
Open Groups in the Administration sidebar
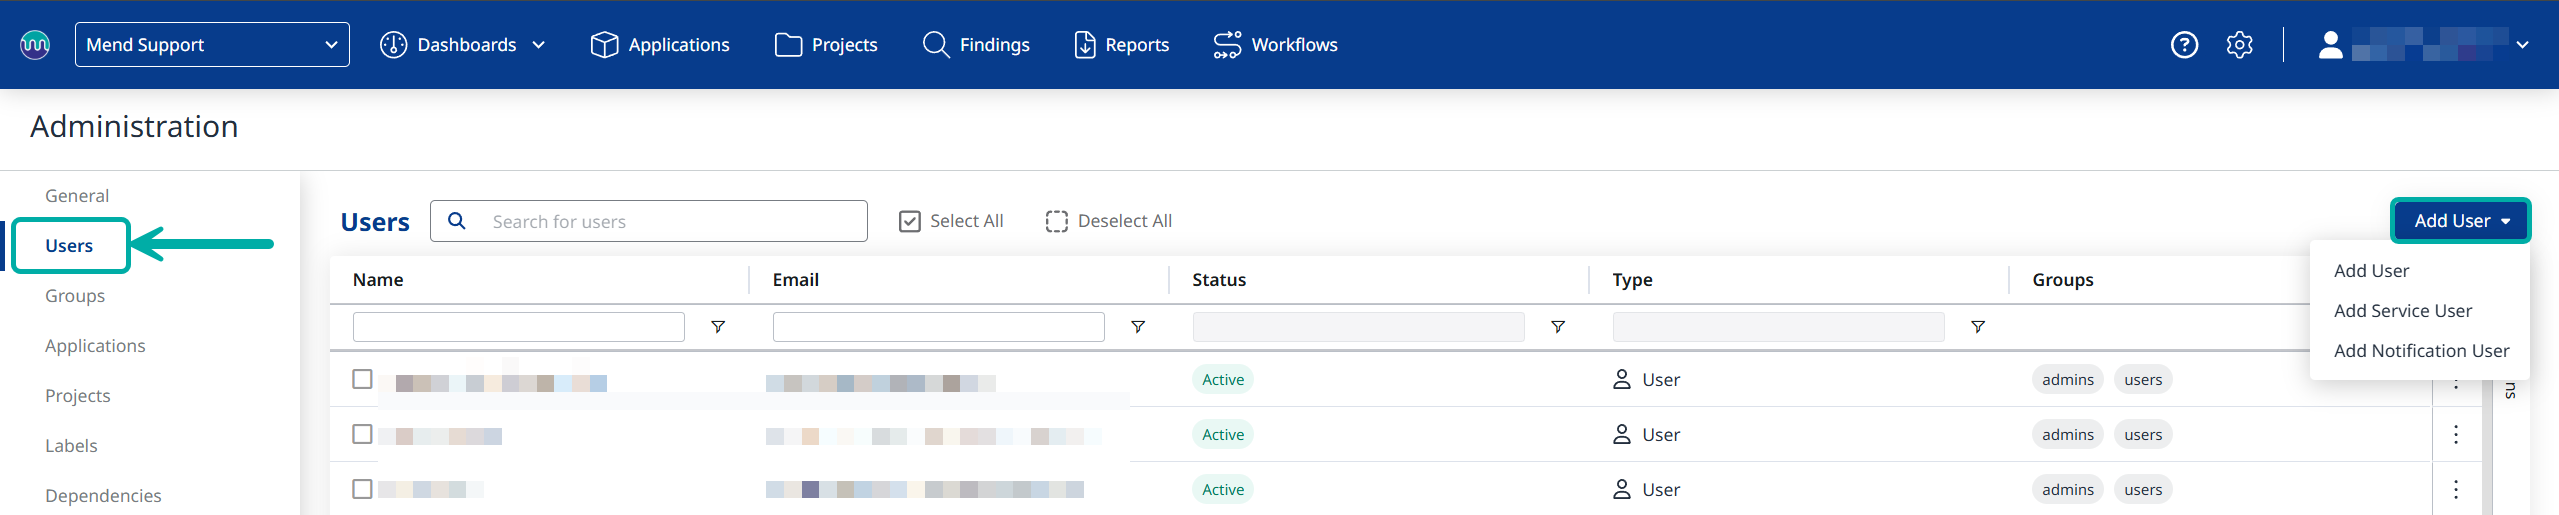[75, 296]
